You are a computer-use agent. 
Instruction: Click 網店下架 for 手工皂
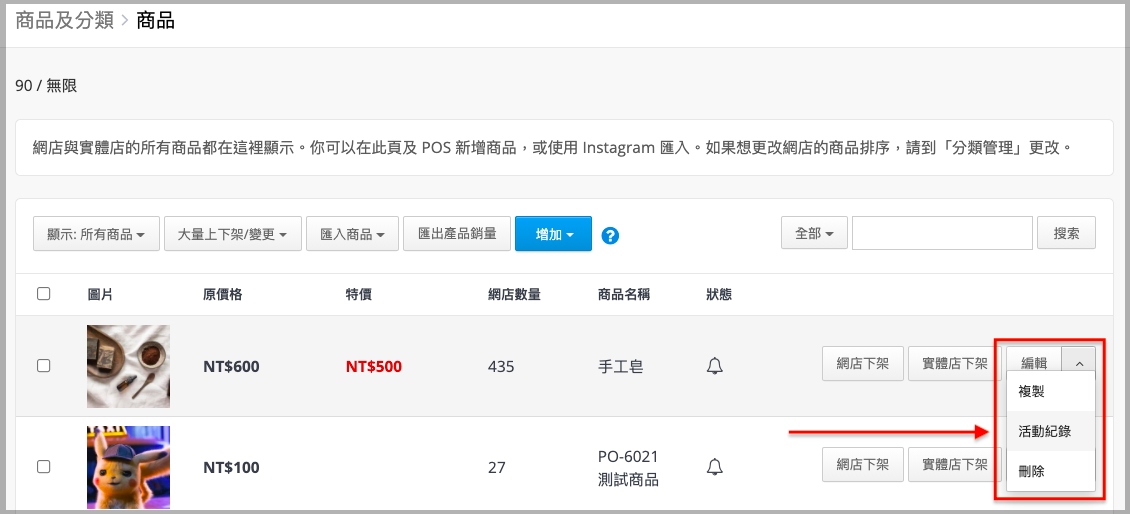[863, 364]
